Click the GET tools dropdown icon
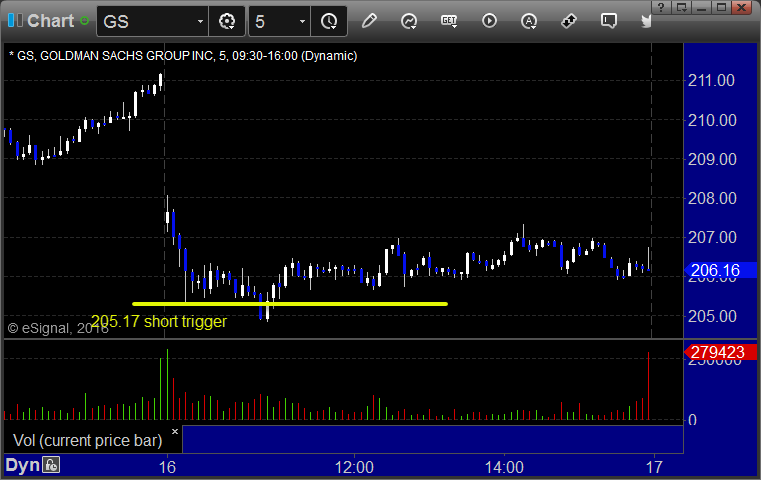This screenshot has height=480, width=761. [449, 21]
